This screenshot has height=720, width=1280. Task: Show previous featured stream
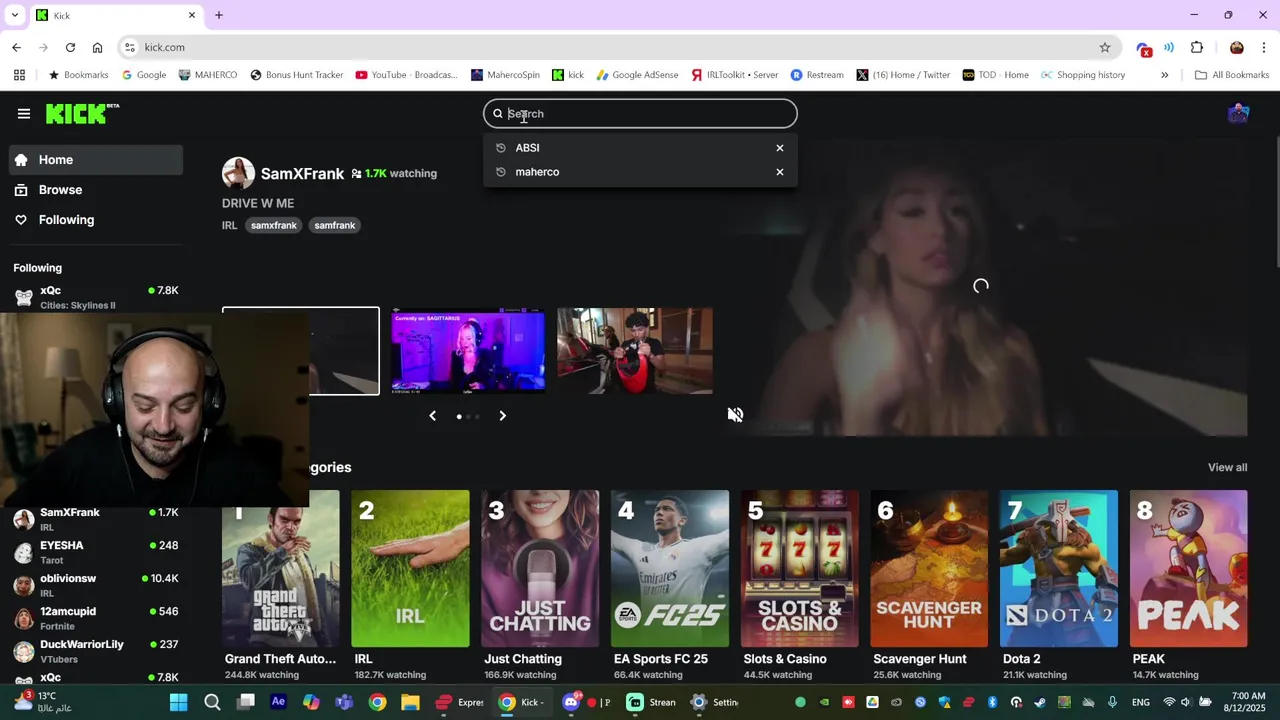432,416
